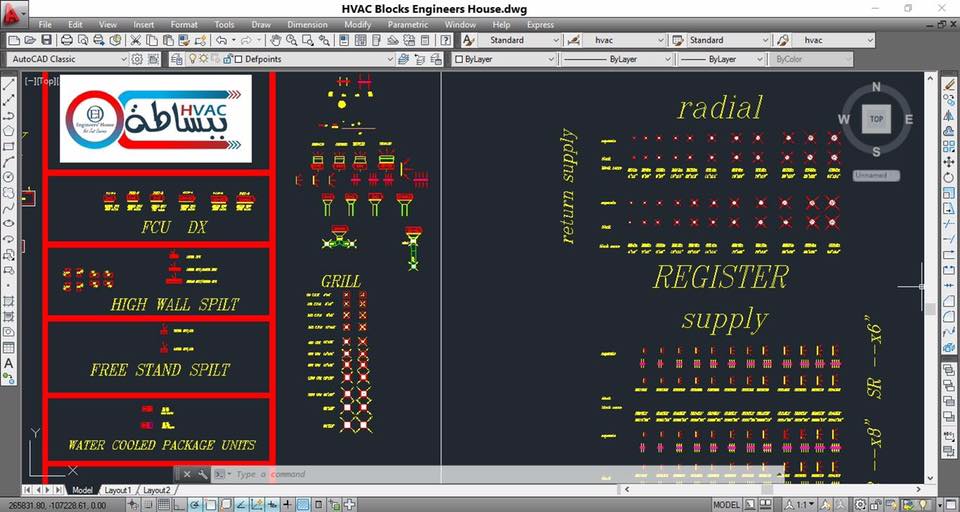
Task: Open Workspace Settings gear icon
Action: coord(137,59)
